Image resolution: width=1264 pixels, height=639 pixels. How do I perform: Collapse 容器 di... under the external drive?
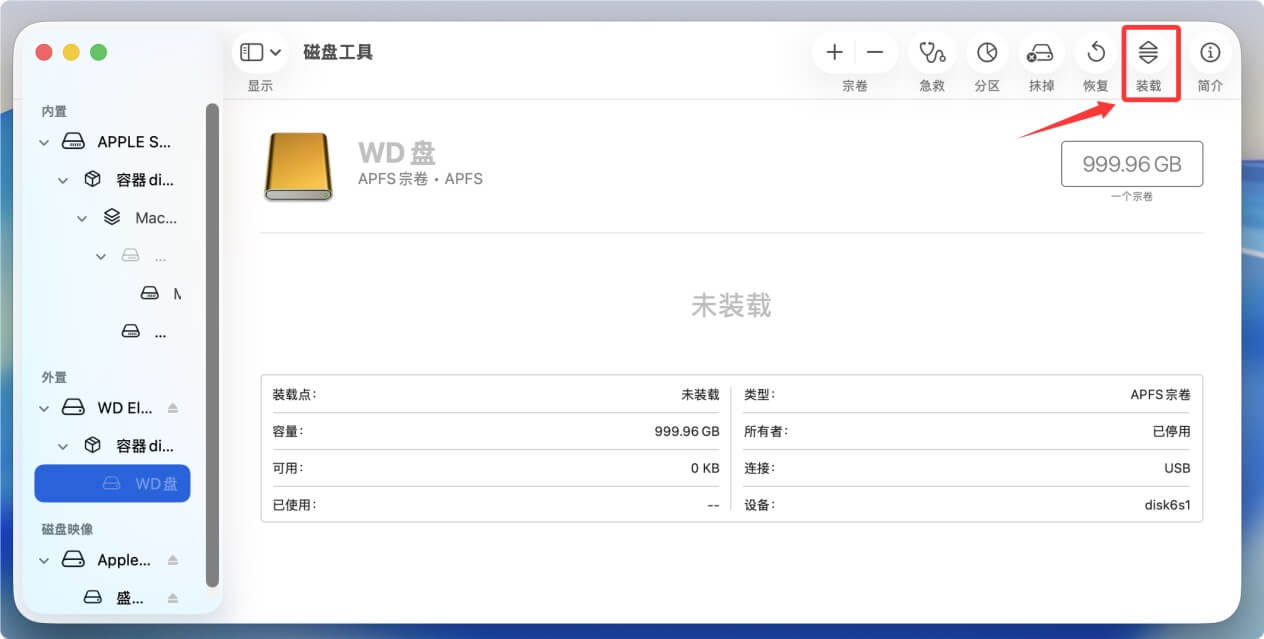(62, 445)
